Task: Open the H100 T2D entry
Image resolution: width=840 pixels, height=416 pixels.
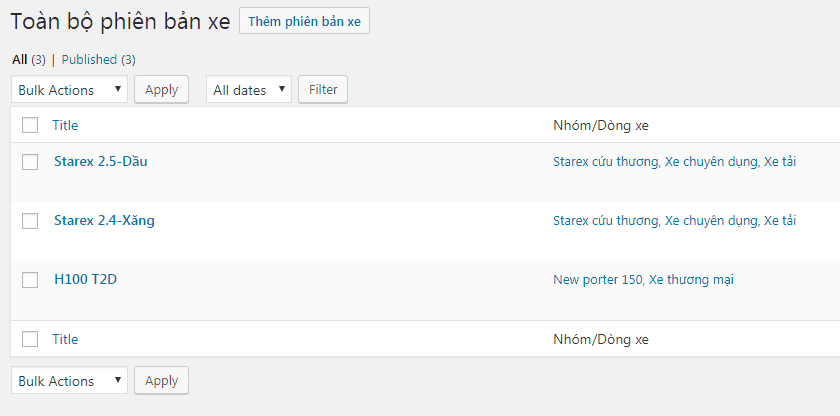Action: click(86, 279)
